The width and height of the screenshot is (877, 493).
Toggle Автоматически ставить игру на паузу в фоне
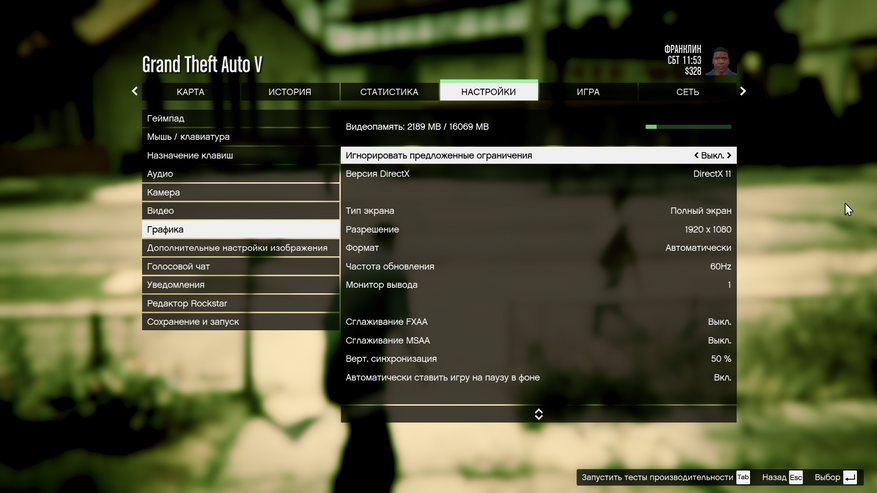pyautogui.click(x=539, y=378)
